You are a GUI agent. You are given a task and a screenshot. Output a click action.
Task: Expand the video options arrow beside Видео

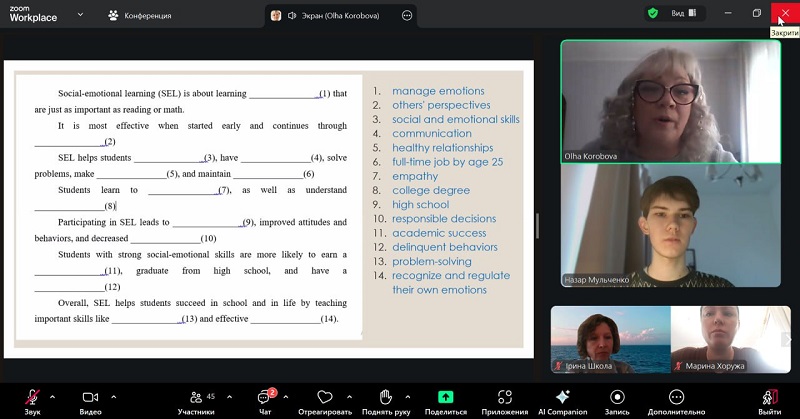[111, 395]
